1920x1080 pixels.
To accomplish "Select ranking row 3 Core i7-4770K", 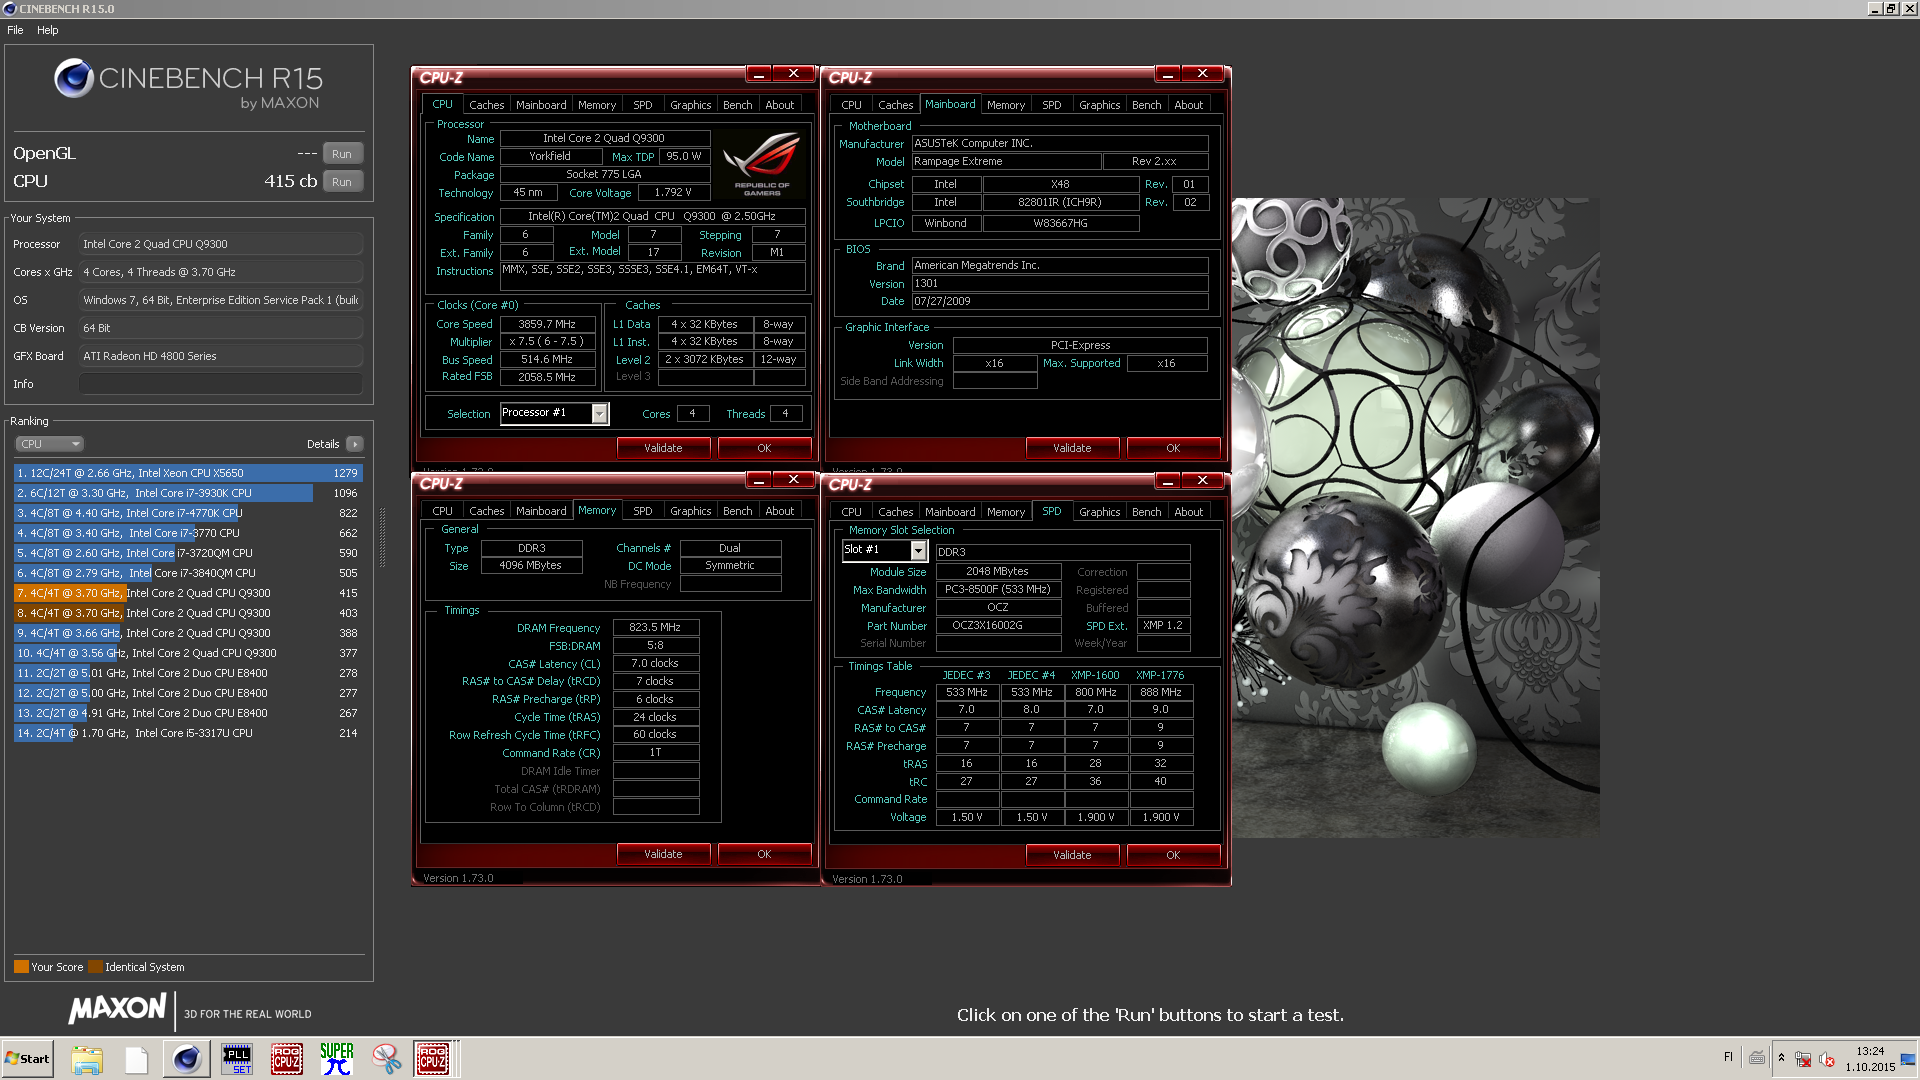I will 188,513.
